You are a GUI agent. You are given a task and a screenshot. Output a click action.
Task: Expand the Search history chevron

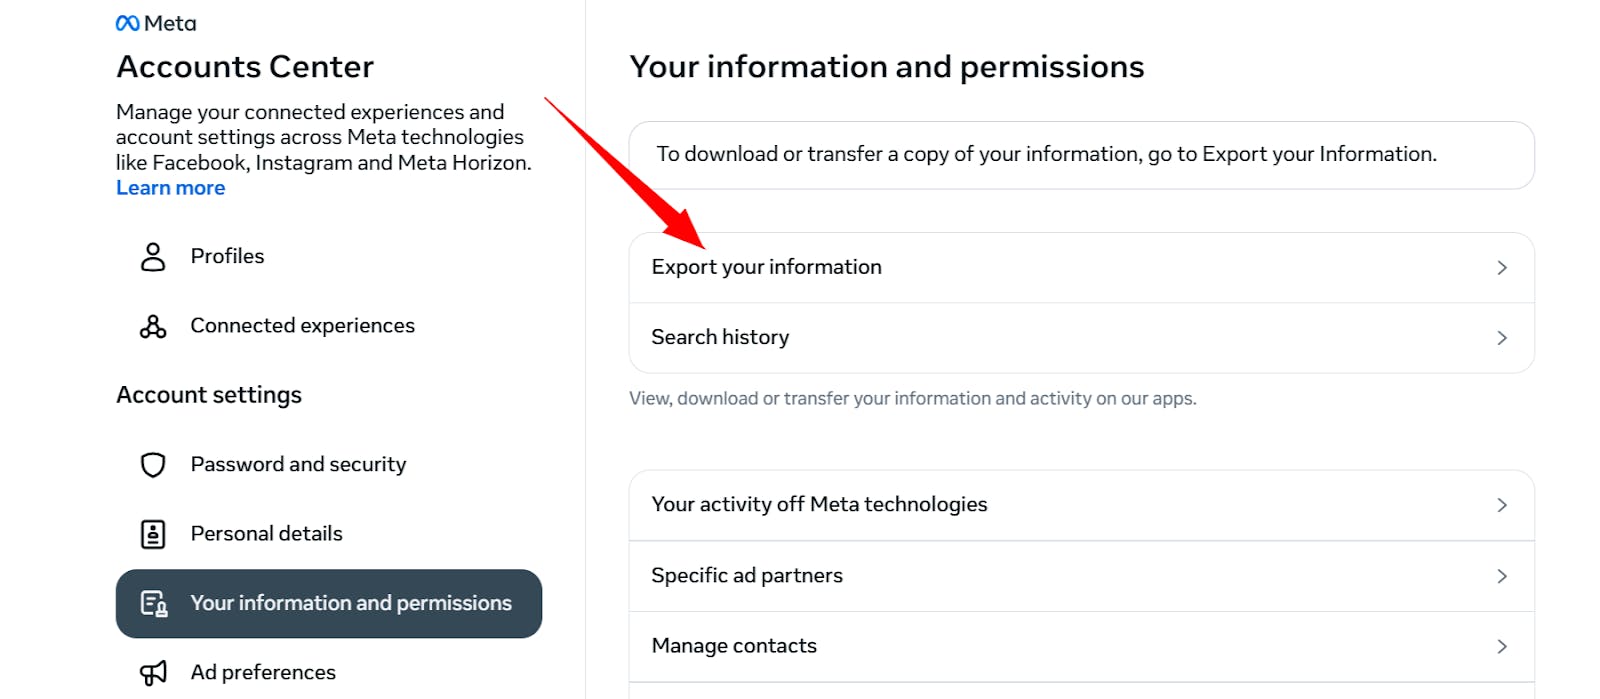1502,338
